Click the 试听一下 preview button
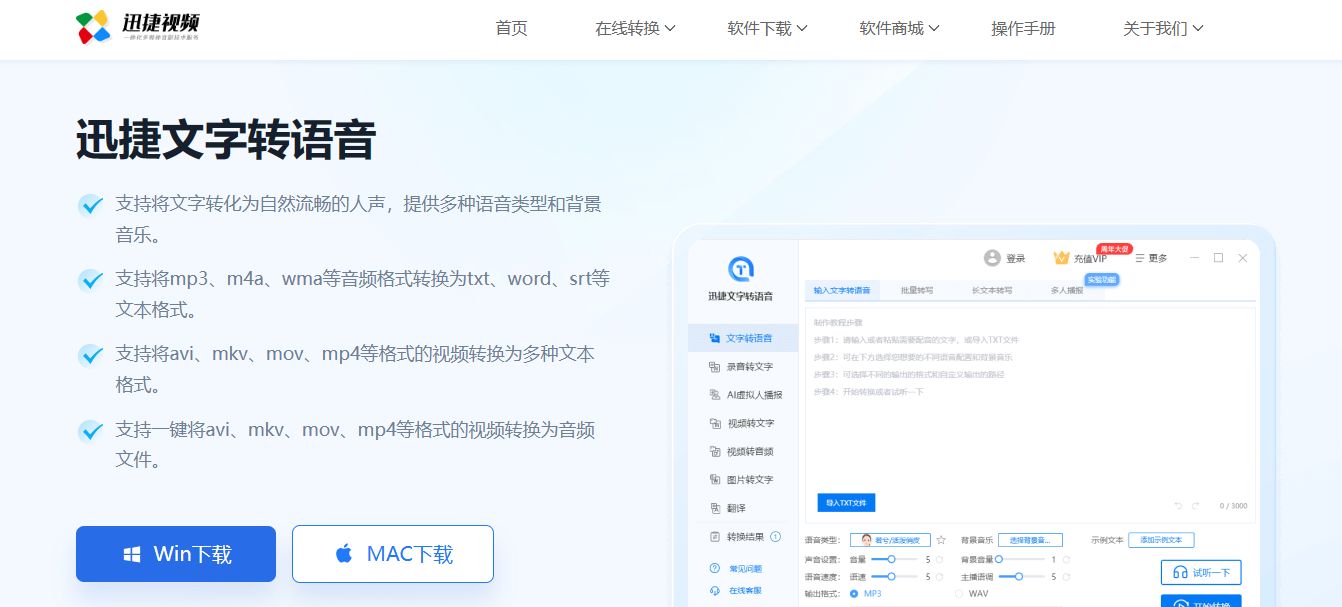Image resolution: width=1342 pixels, height=607 pixels. pos(1201,572)
